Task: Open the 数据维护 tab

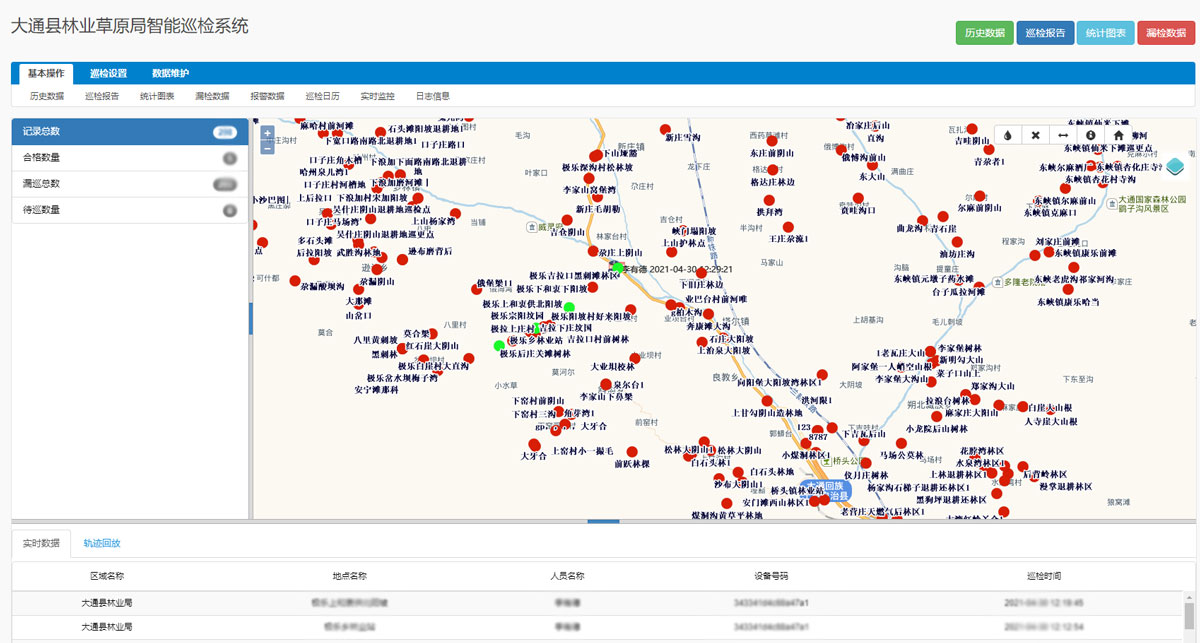Action: [x=170, y=73]
